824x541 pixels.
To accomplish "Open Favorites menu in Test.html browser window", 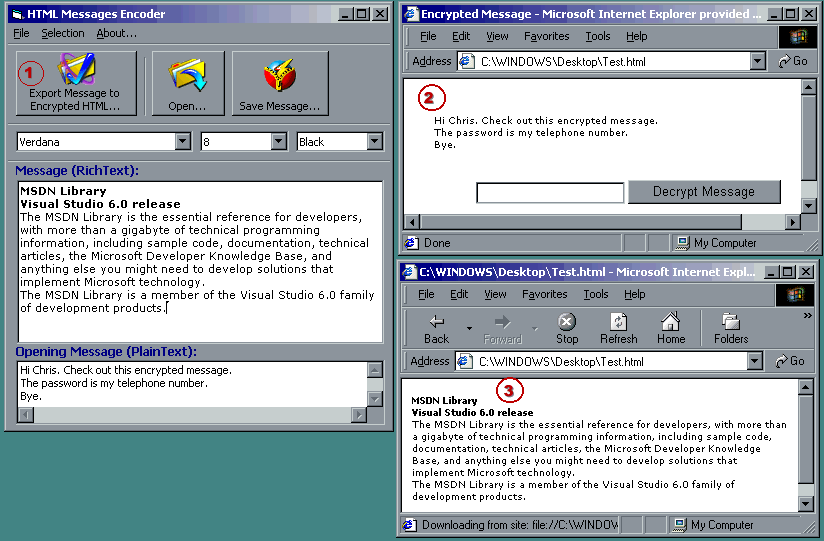I will (x=544, y=294).
